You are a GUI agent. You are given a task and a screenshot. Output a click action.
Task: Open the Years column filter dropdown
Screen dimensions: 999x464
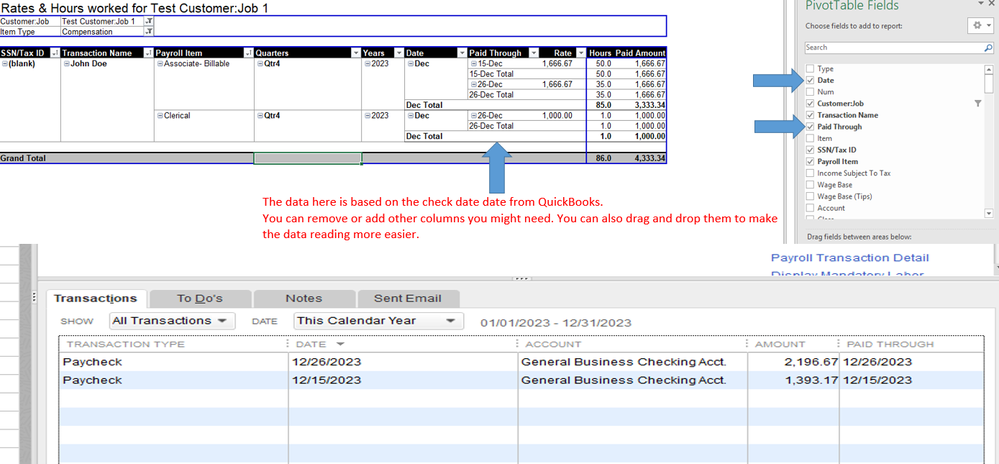click(399, 53)
